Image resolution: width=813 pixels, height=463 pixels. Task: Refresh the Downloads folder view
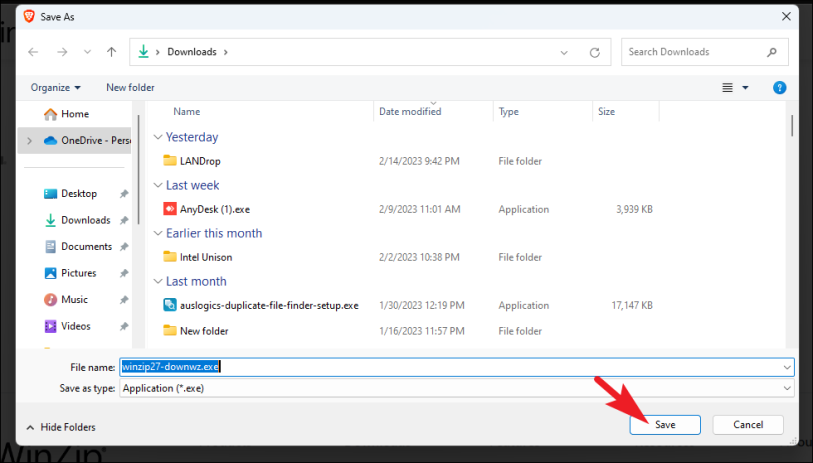[x=595, y=52]
